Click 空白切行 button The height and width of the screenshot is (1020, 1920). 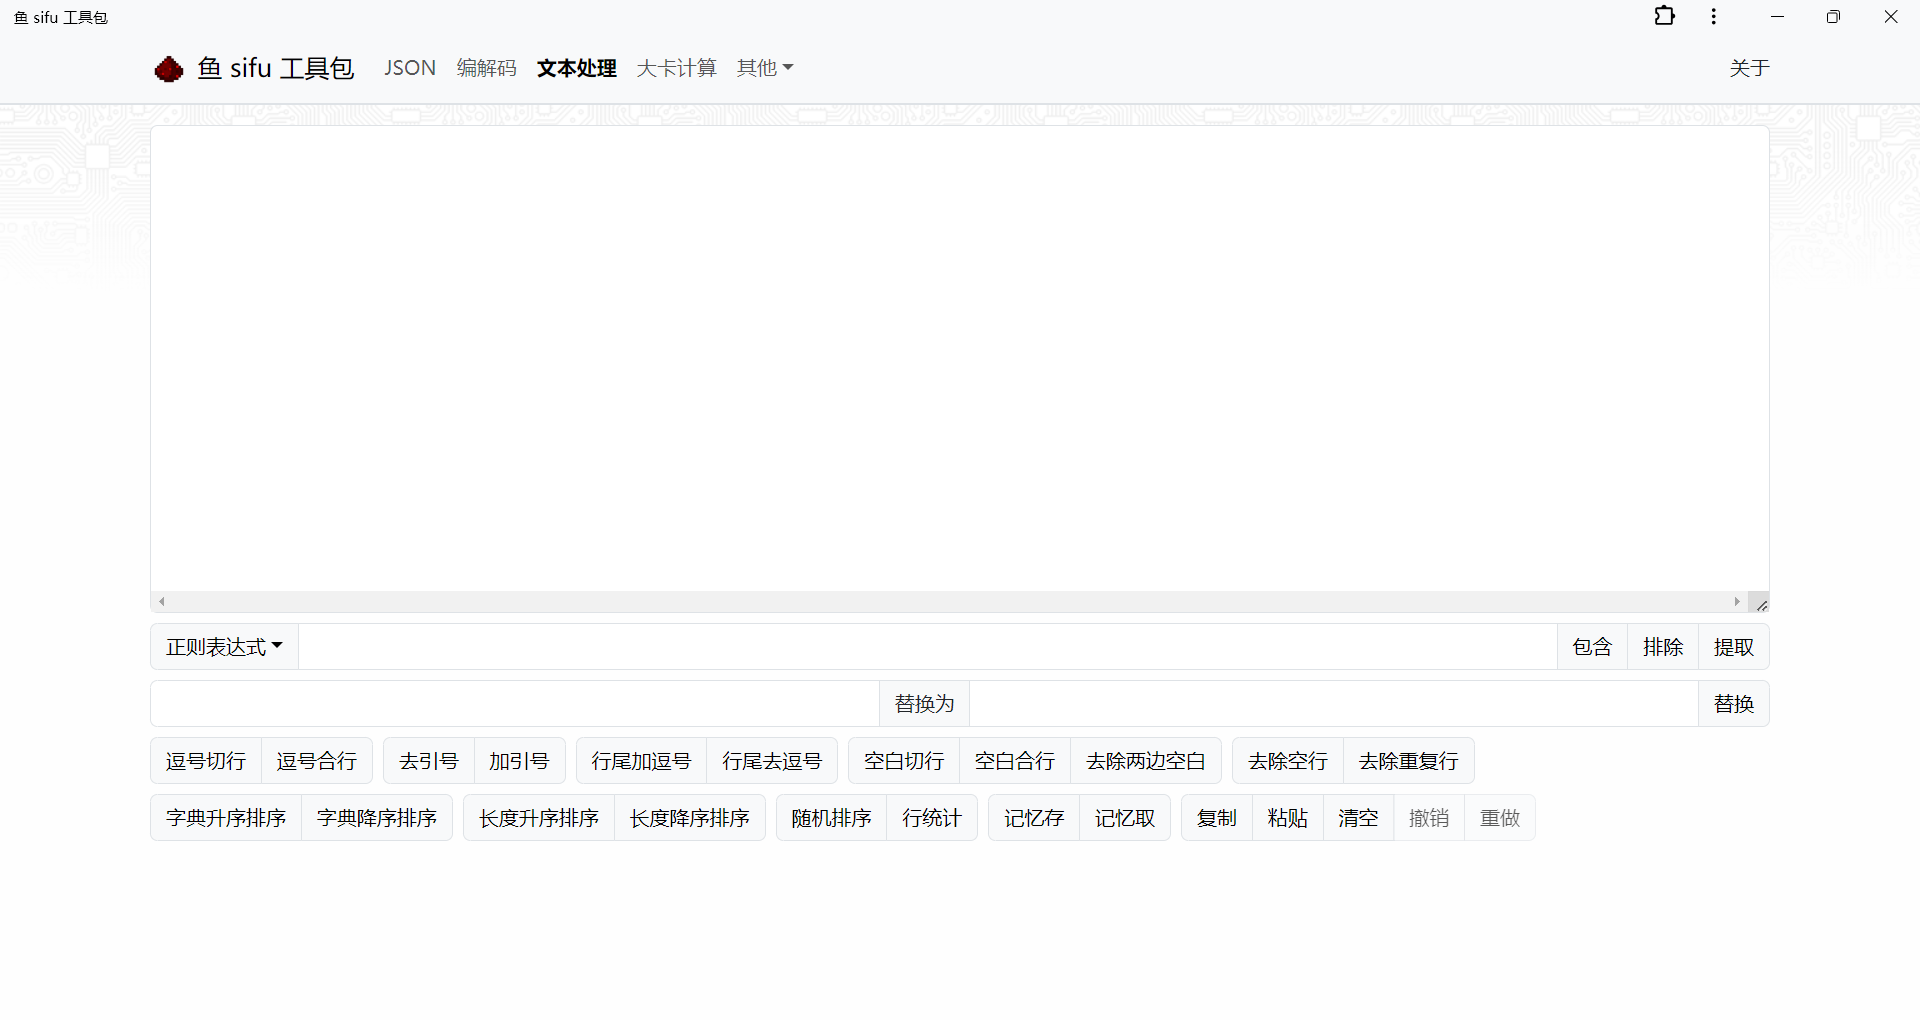[905, 761]
